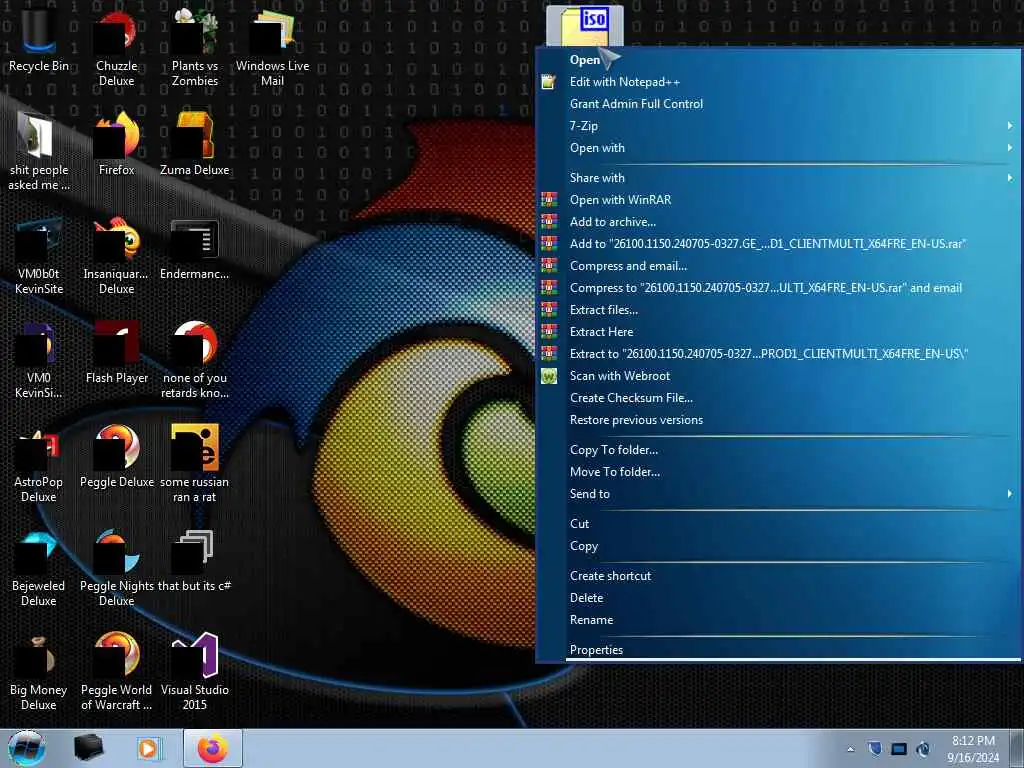Select the Zuma Deluxe desktop icon
1024x768 pixels.
coord(195,144)
